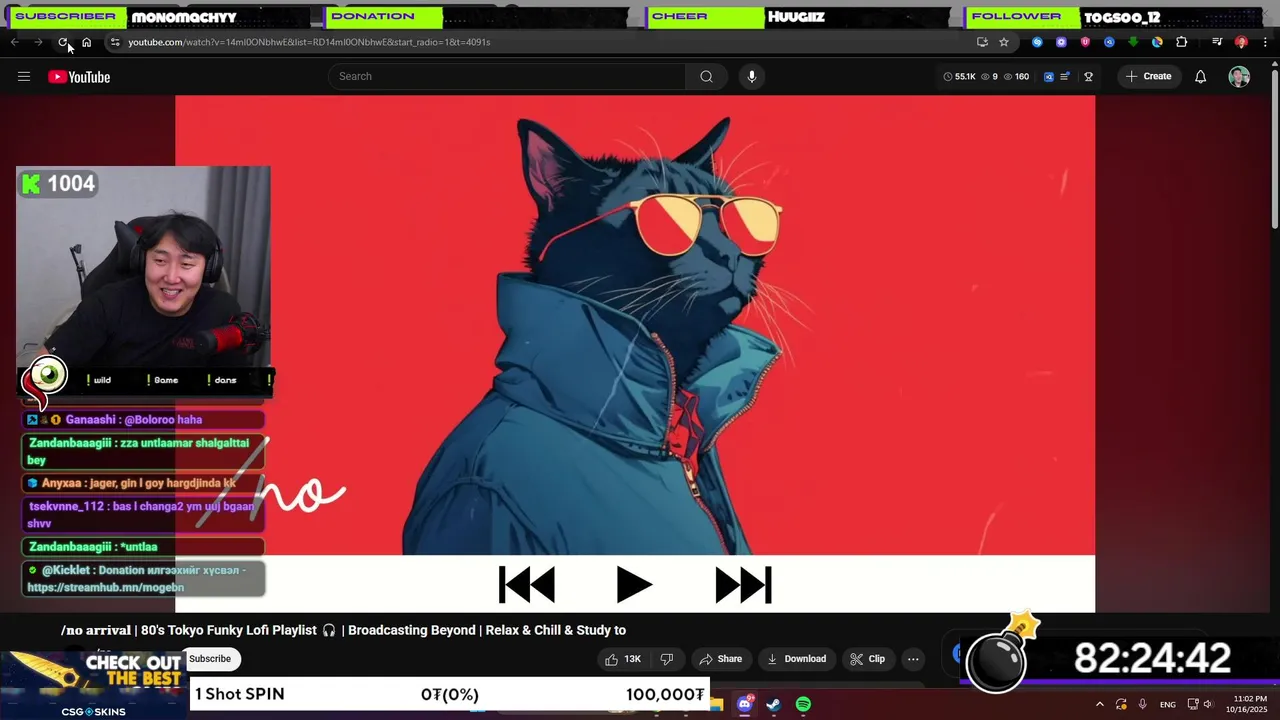1280x720 pixels.
Task: Focus the YouTube search field
Action: tap(507, 77)
